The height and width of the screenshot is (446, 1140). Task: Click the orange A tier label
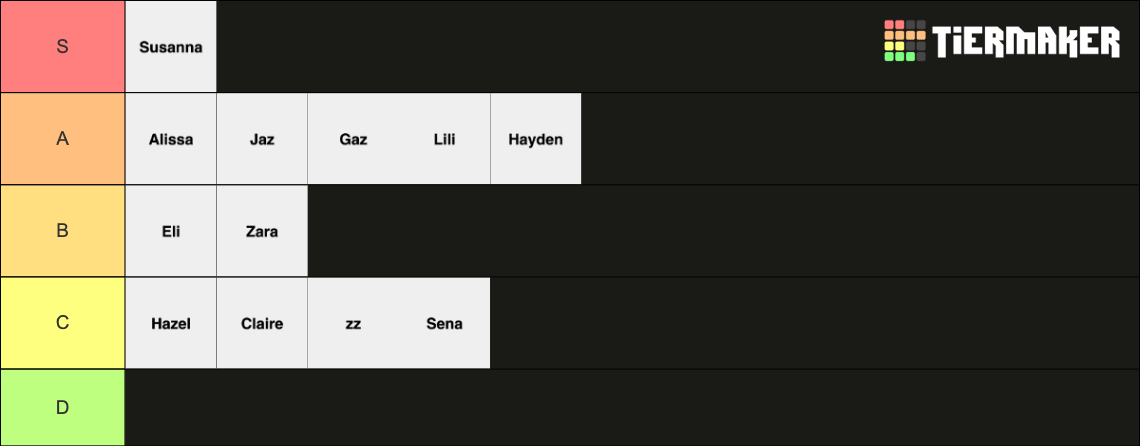click(63, 139)
